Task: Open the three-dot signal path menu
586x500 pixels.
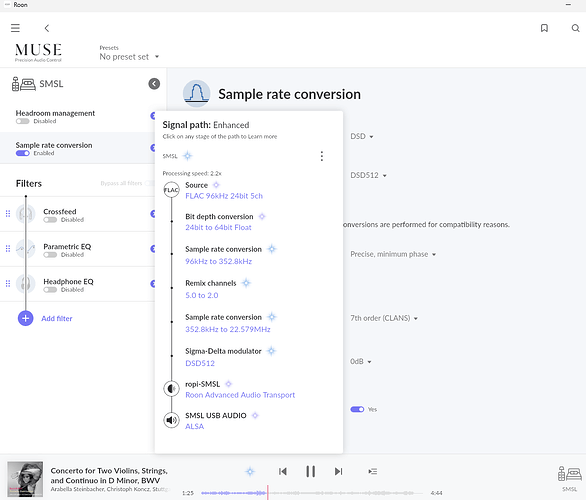Action: tap(322, 156)
